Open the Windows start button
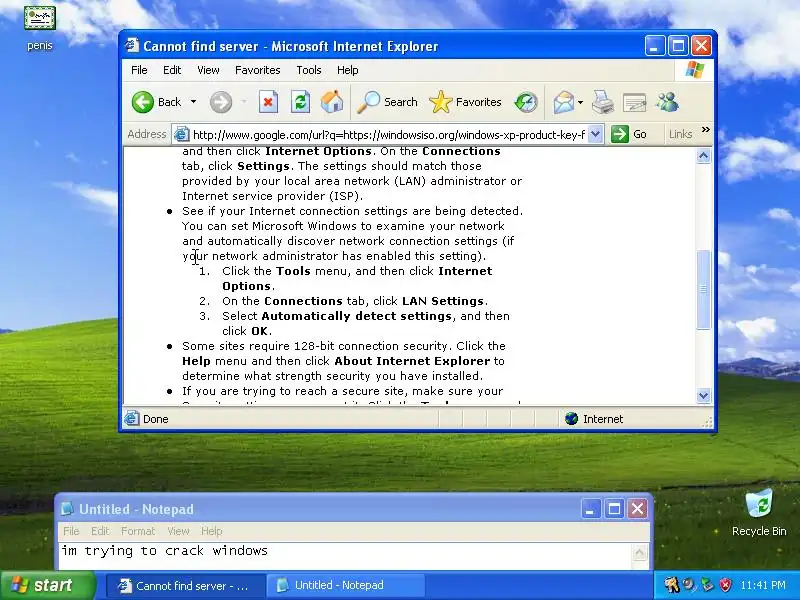The image size is (800, 600). (x=47, y=585)
